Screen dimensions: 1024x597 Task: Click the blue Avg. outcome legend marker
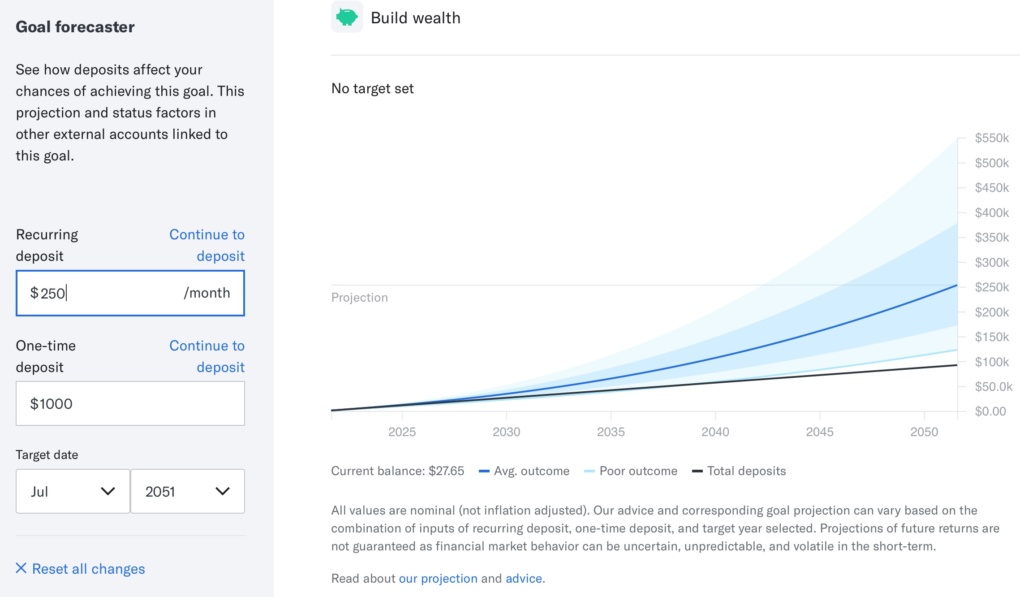tap(484, 471)
